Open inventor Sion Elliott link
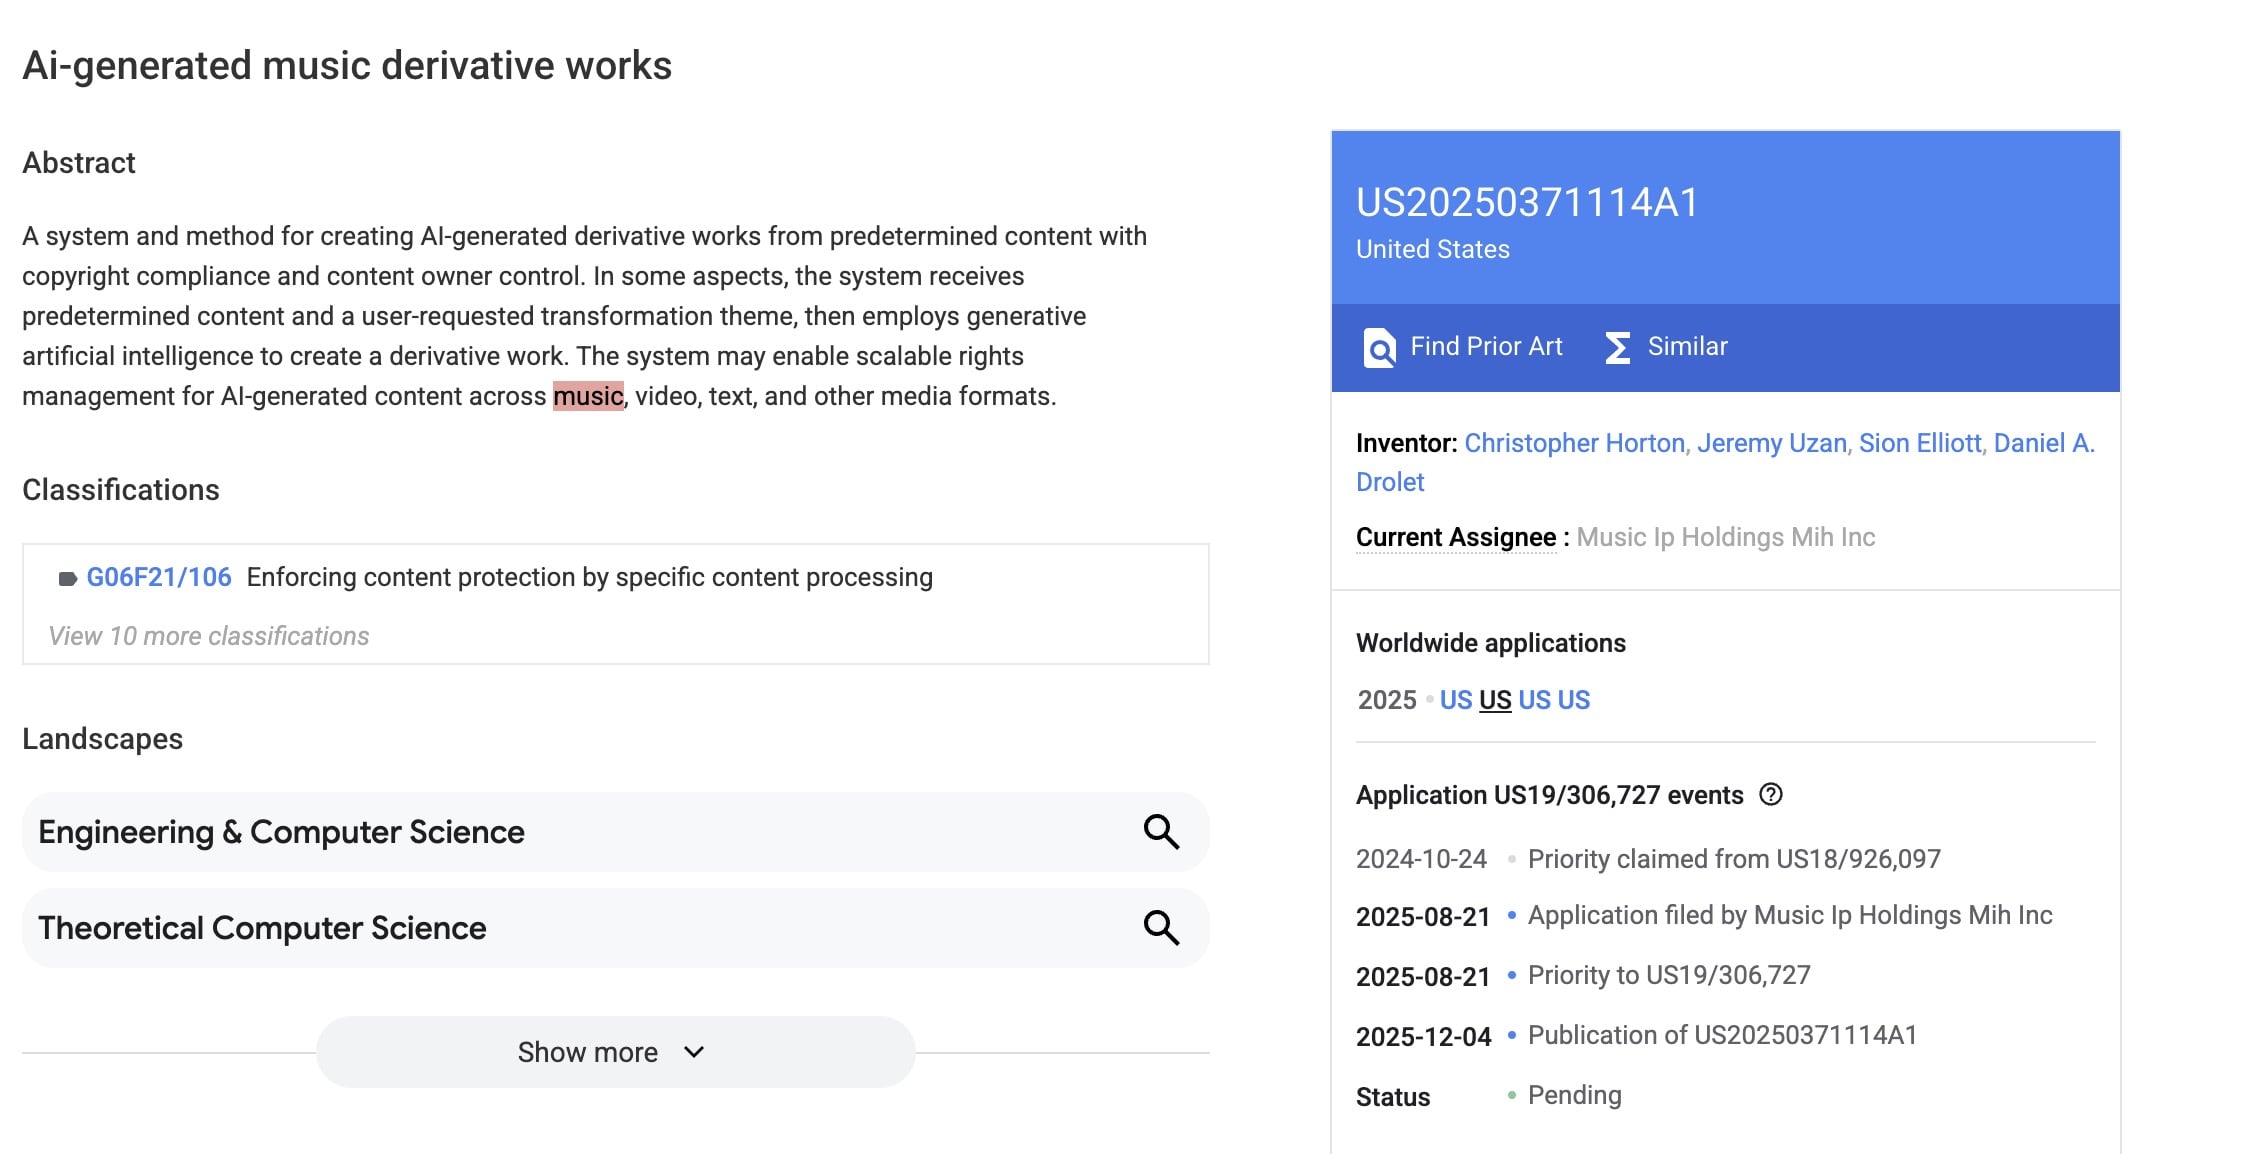 point(1919,443)
